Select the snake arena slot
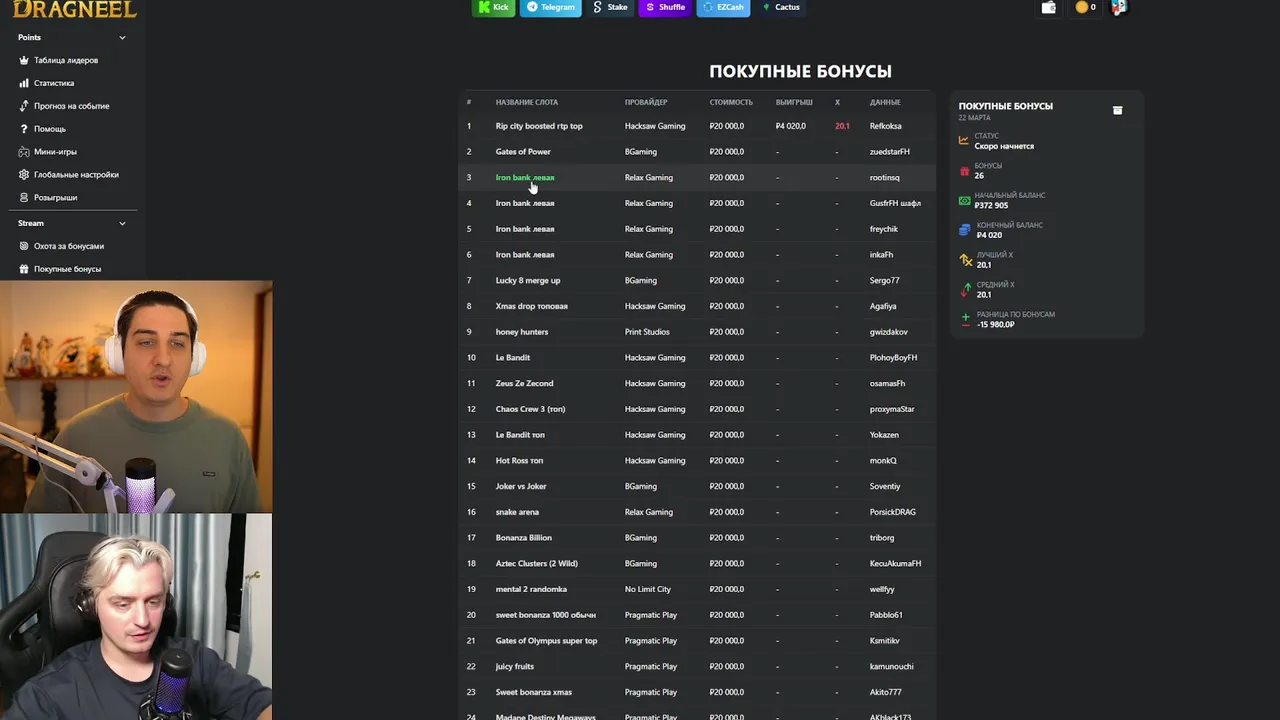This screenshot has width=1280, height=720. point(517,512)
